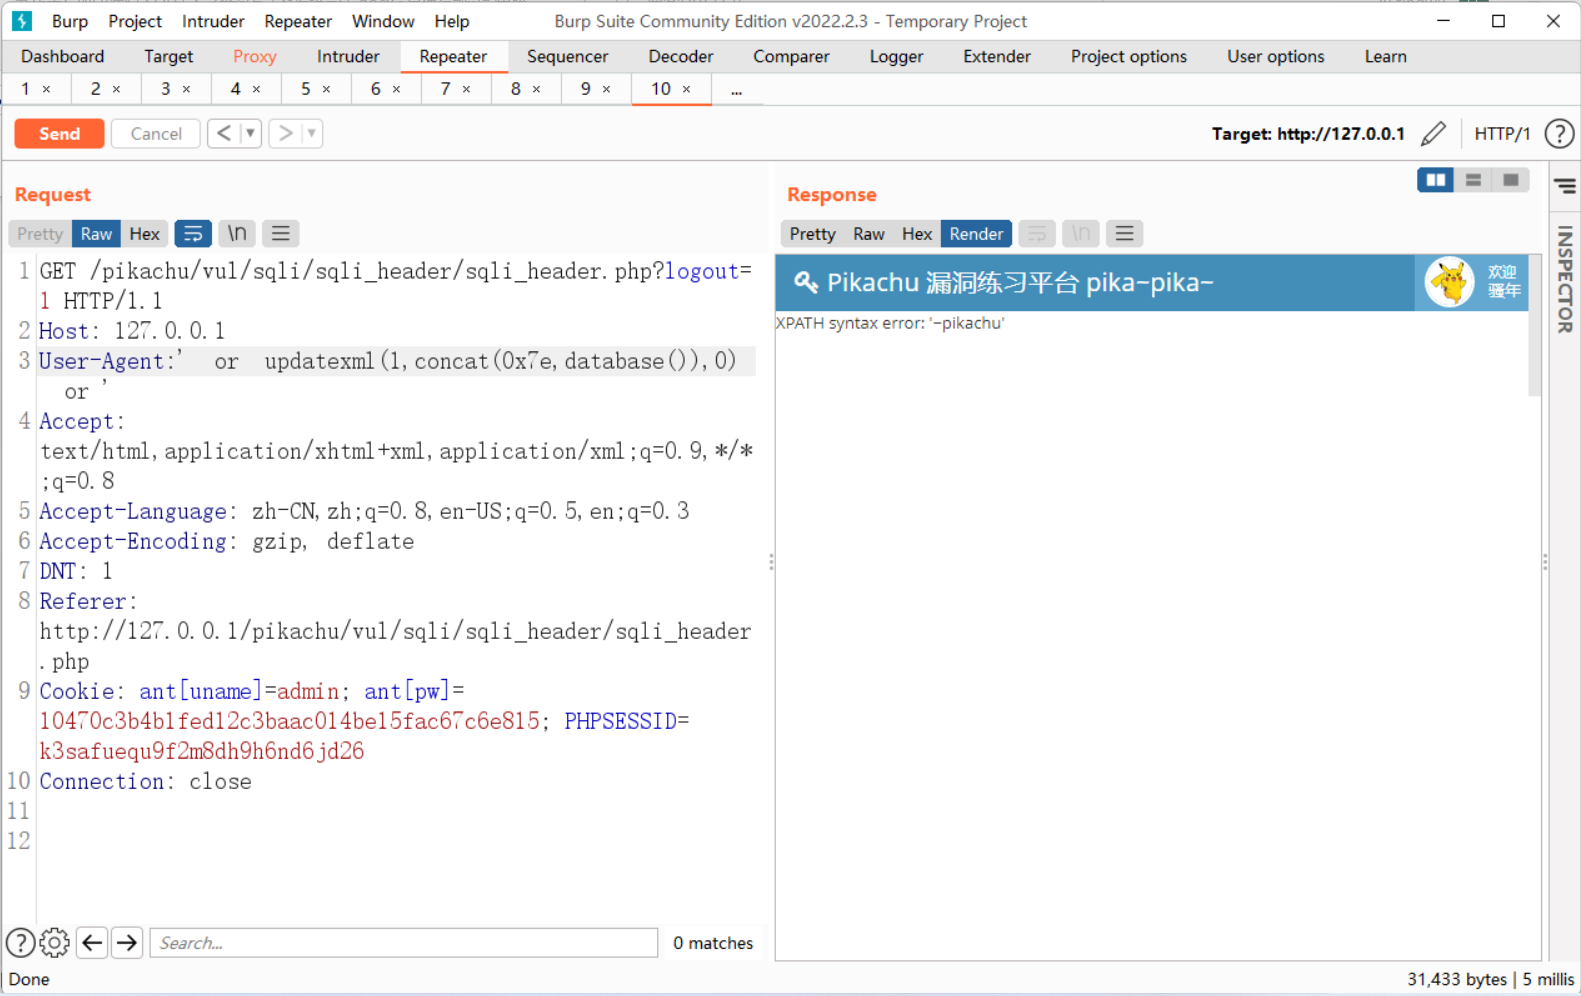The height and width of the screenshot is (996, 1581).
Task: Switch to the Extender tab
Action: [x=997, y=56]
